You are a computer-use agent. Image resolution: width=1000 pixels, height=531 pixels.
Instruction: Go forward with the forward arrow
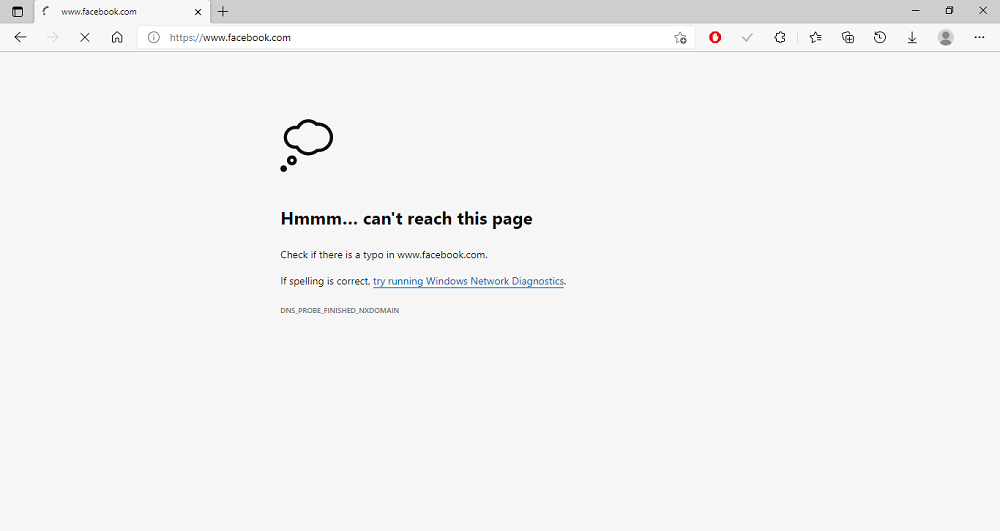pyautogui.click(x=53, y=38)
